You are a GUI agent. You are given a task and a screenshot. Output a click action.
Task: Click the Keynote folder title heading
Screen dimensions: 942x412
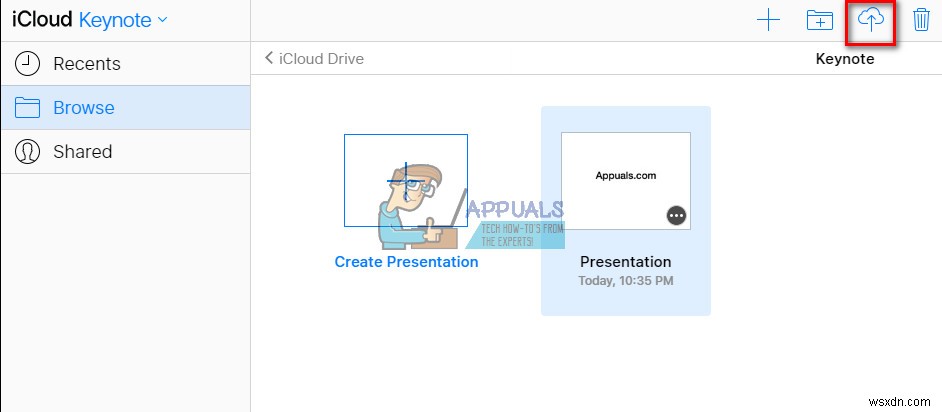(845, 59)
